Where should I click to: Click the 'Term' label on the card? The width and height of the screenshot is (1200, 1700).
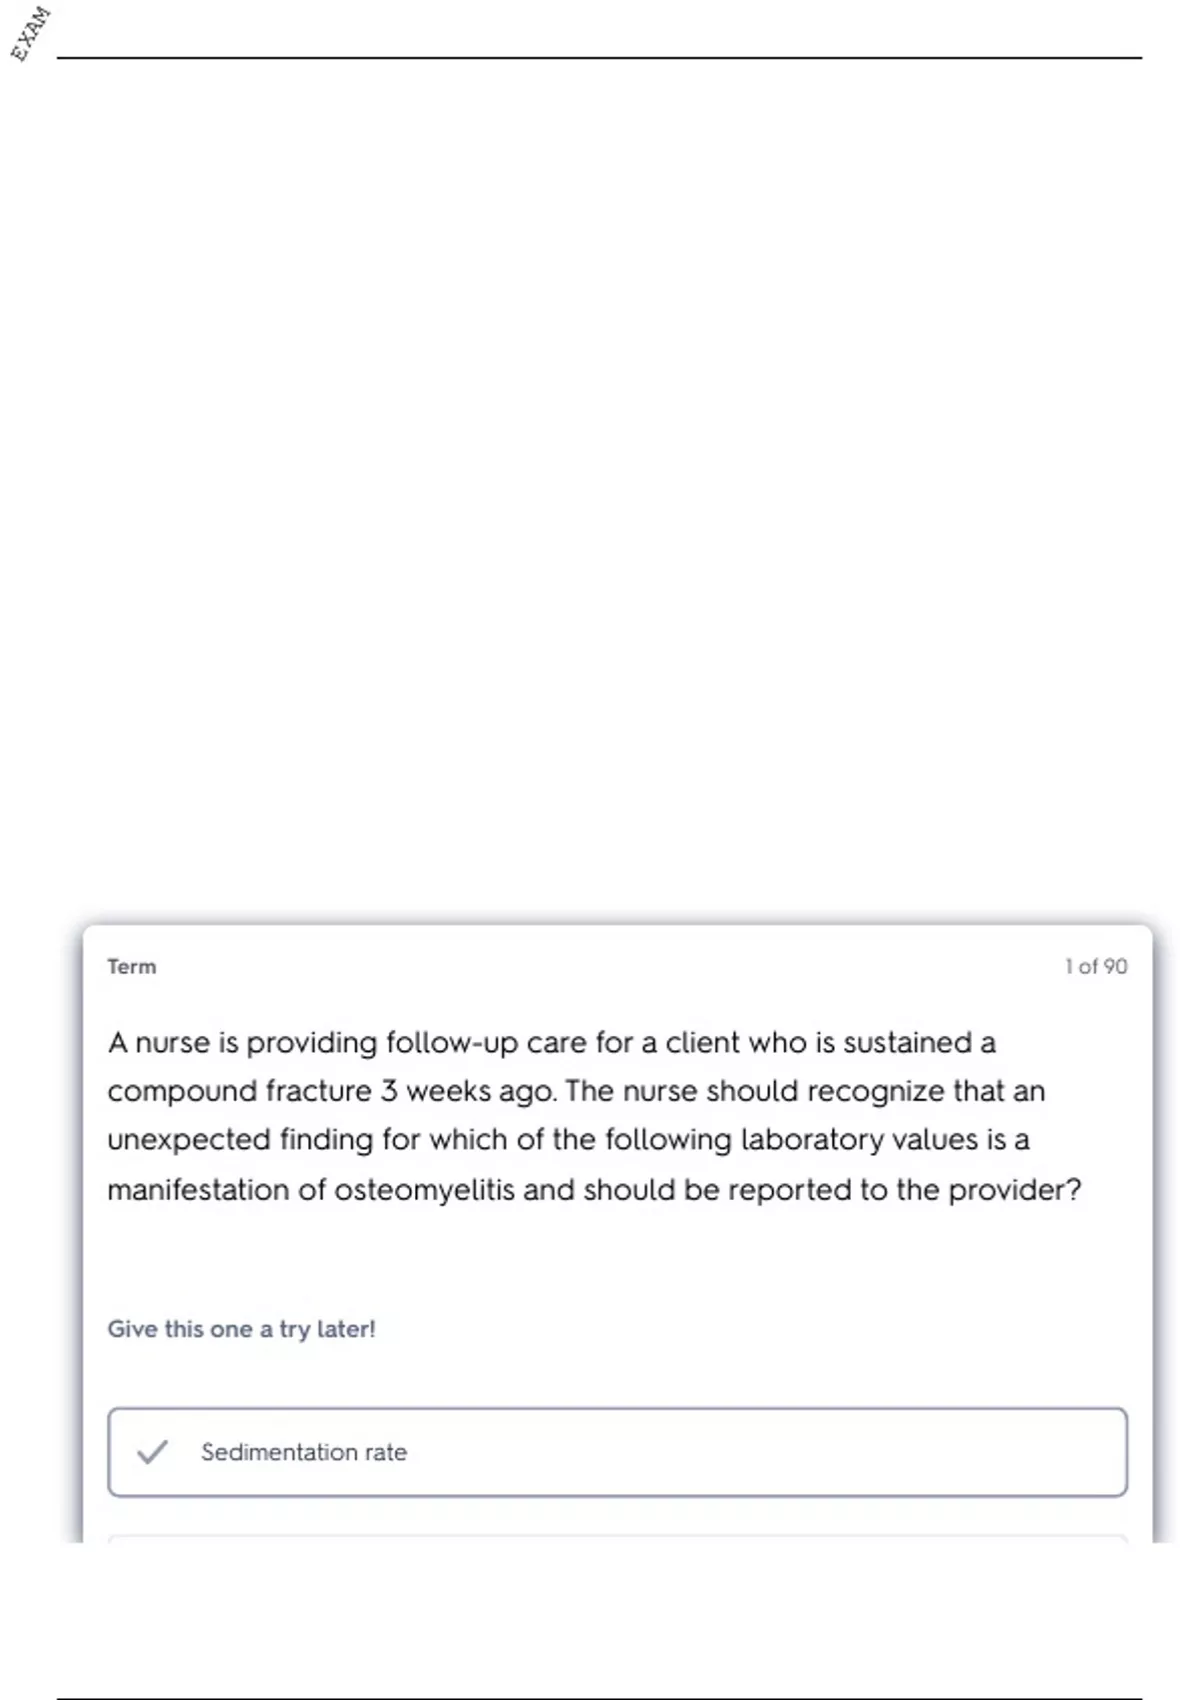pos(132,967)
